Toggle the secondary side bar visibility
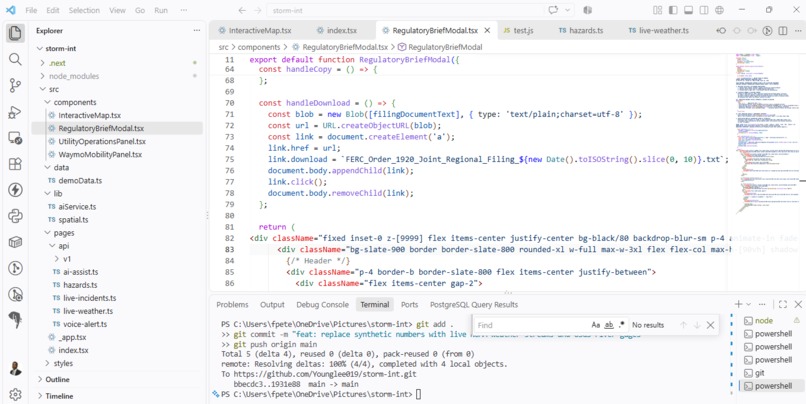 point(704,10)
